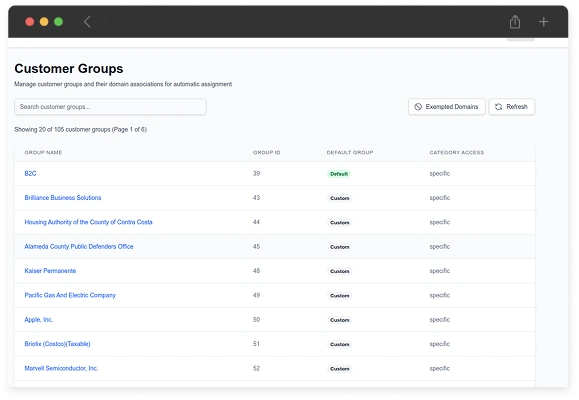579x400 pixels.
Task: Open Briotix (Costco)(Taxable) group
Action: [57, 344]
